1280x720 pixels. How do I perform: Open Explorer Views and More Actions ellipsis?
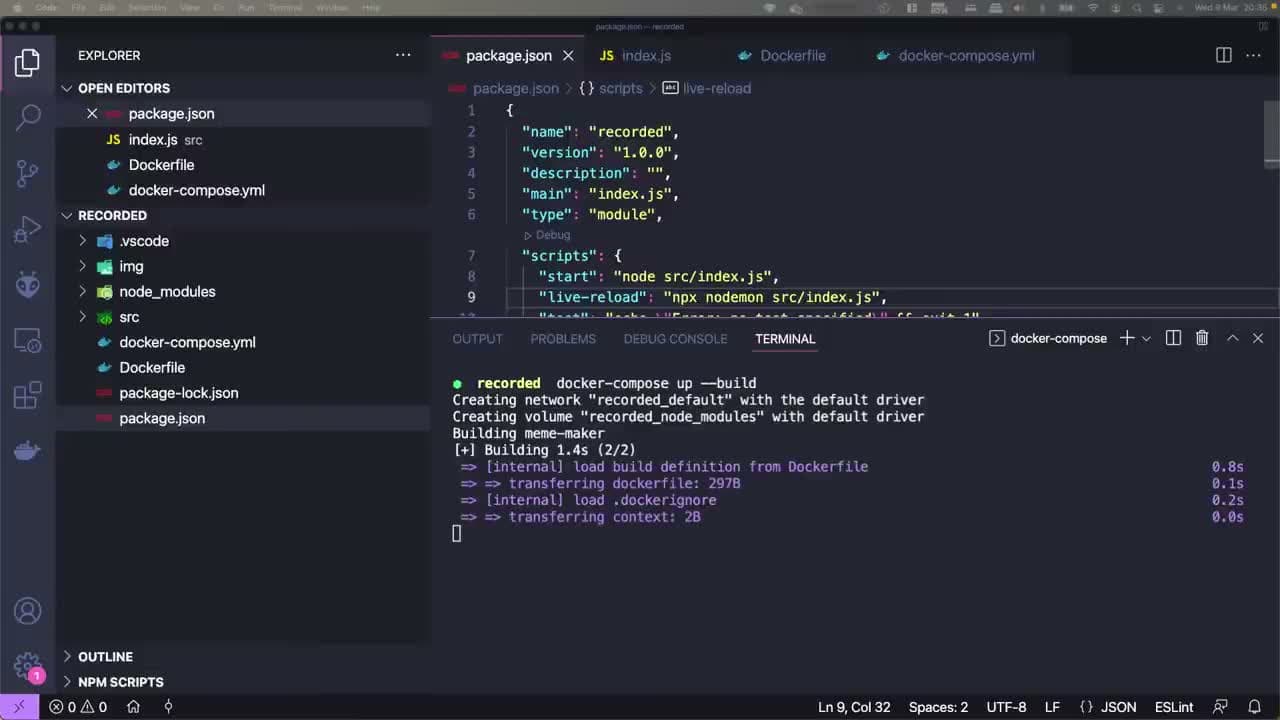point(403,55)
